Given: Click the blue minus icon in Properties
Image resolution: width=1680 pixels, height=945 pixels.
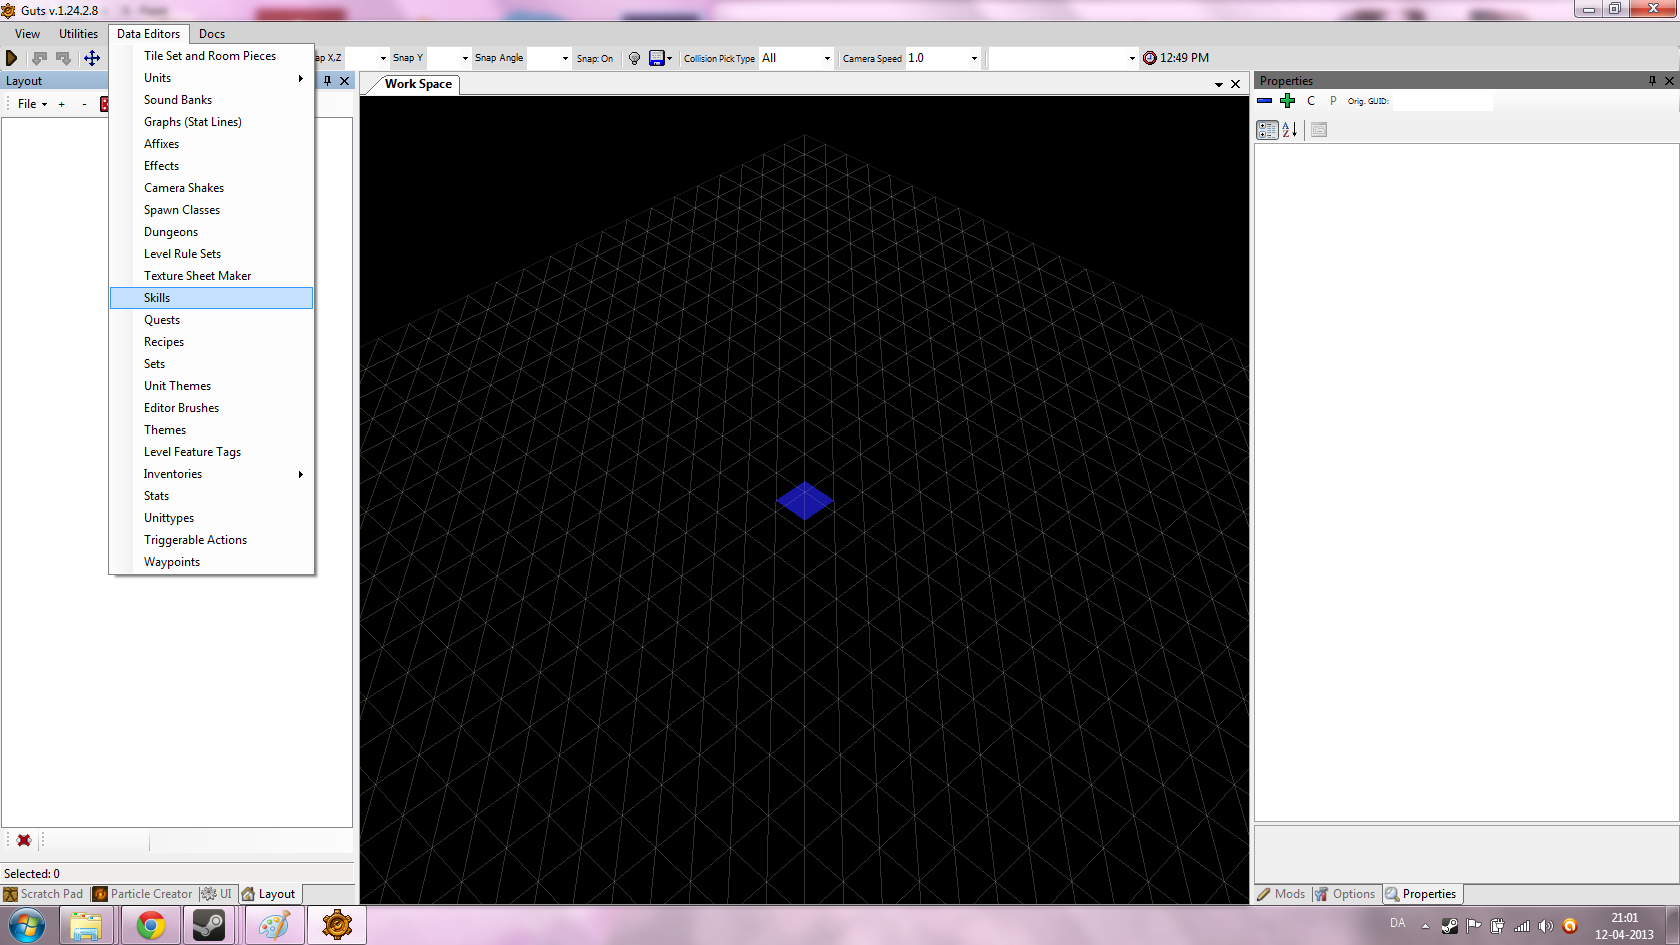Looking at the screenshot, I should point(1265,101).
